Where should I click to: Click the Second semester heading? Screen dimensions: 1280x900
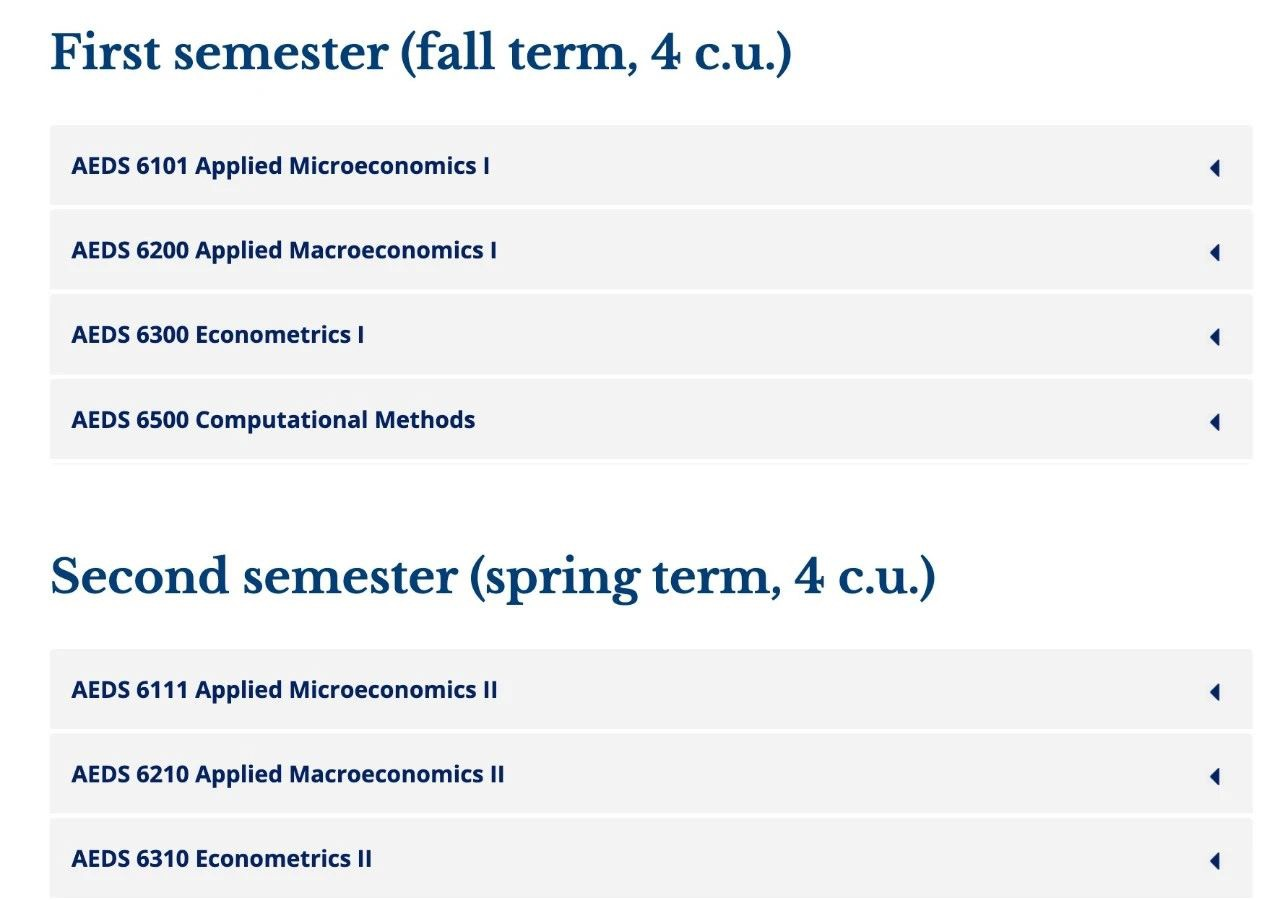click(x=492, y=577)
